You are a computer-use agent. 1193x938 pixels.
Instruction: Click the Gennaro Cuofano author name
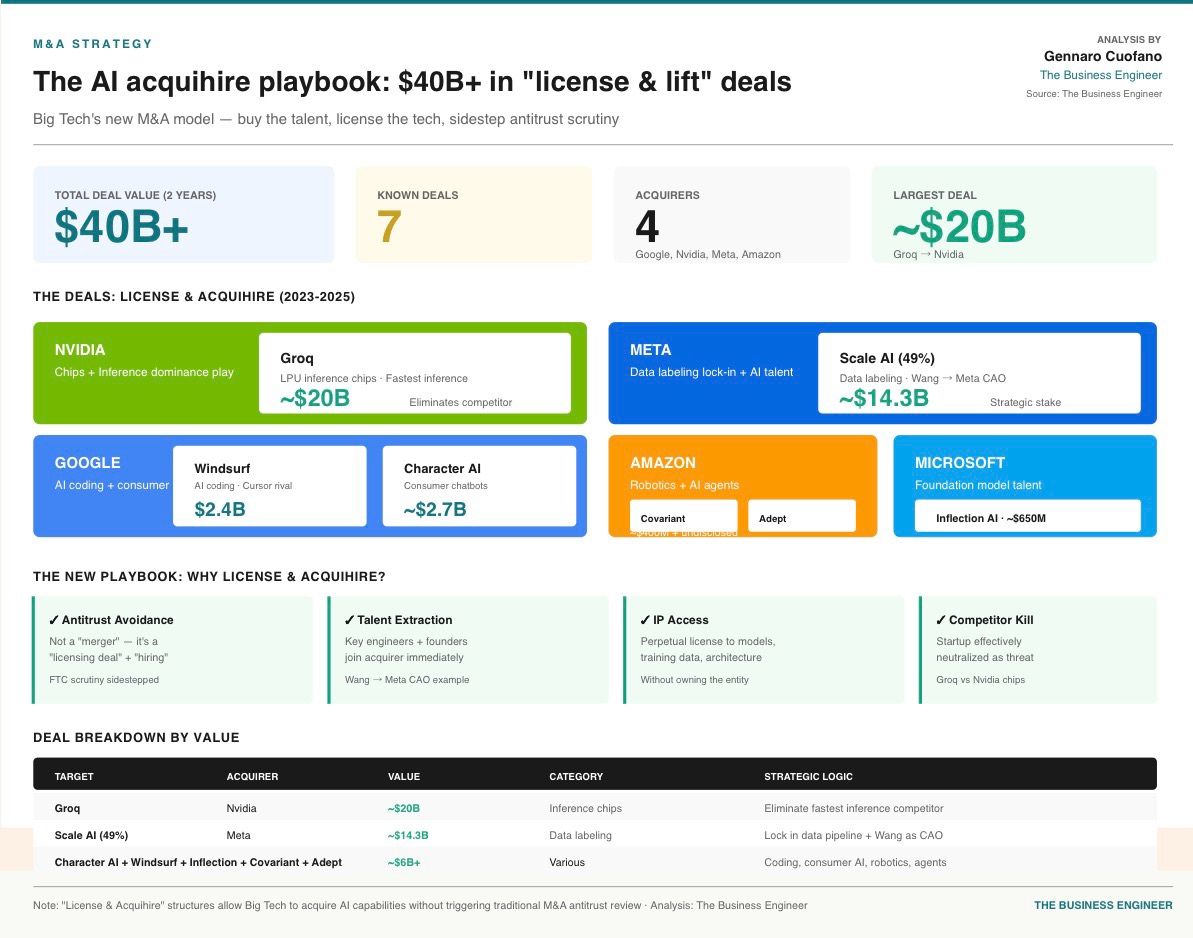tap(1102, 57)
